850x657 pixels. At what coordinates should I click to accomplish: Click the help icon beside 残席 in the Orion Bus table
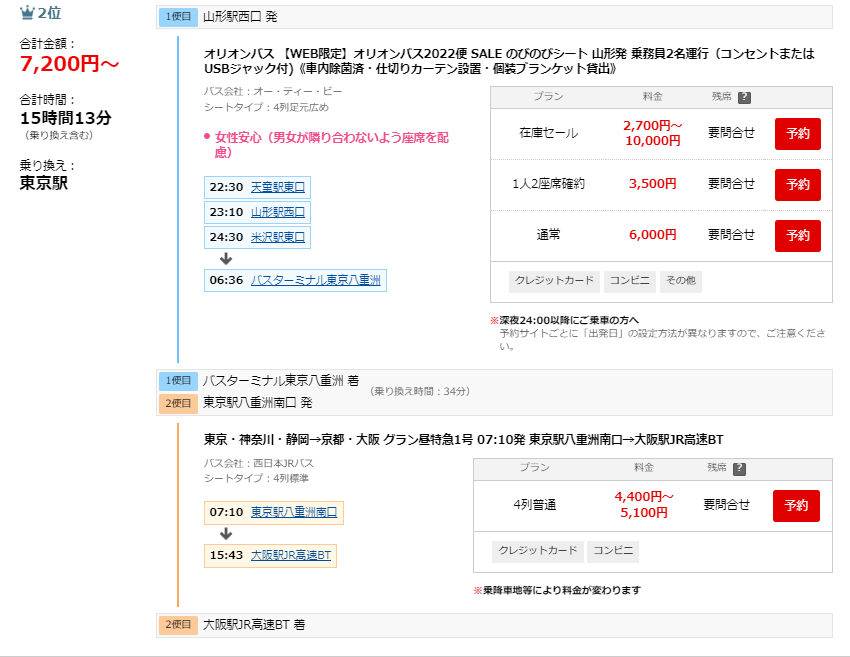point(744,97)
